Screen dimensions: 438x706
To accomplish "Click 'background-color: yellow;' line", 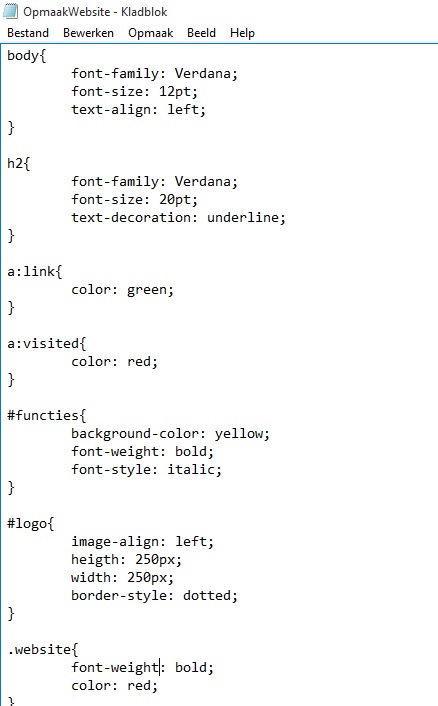I will pos(170,434).
